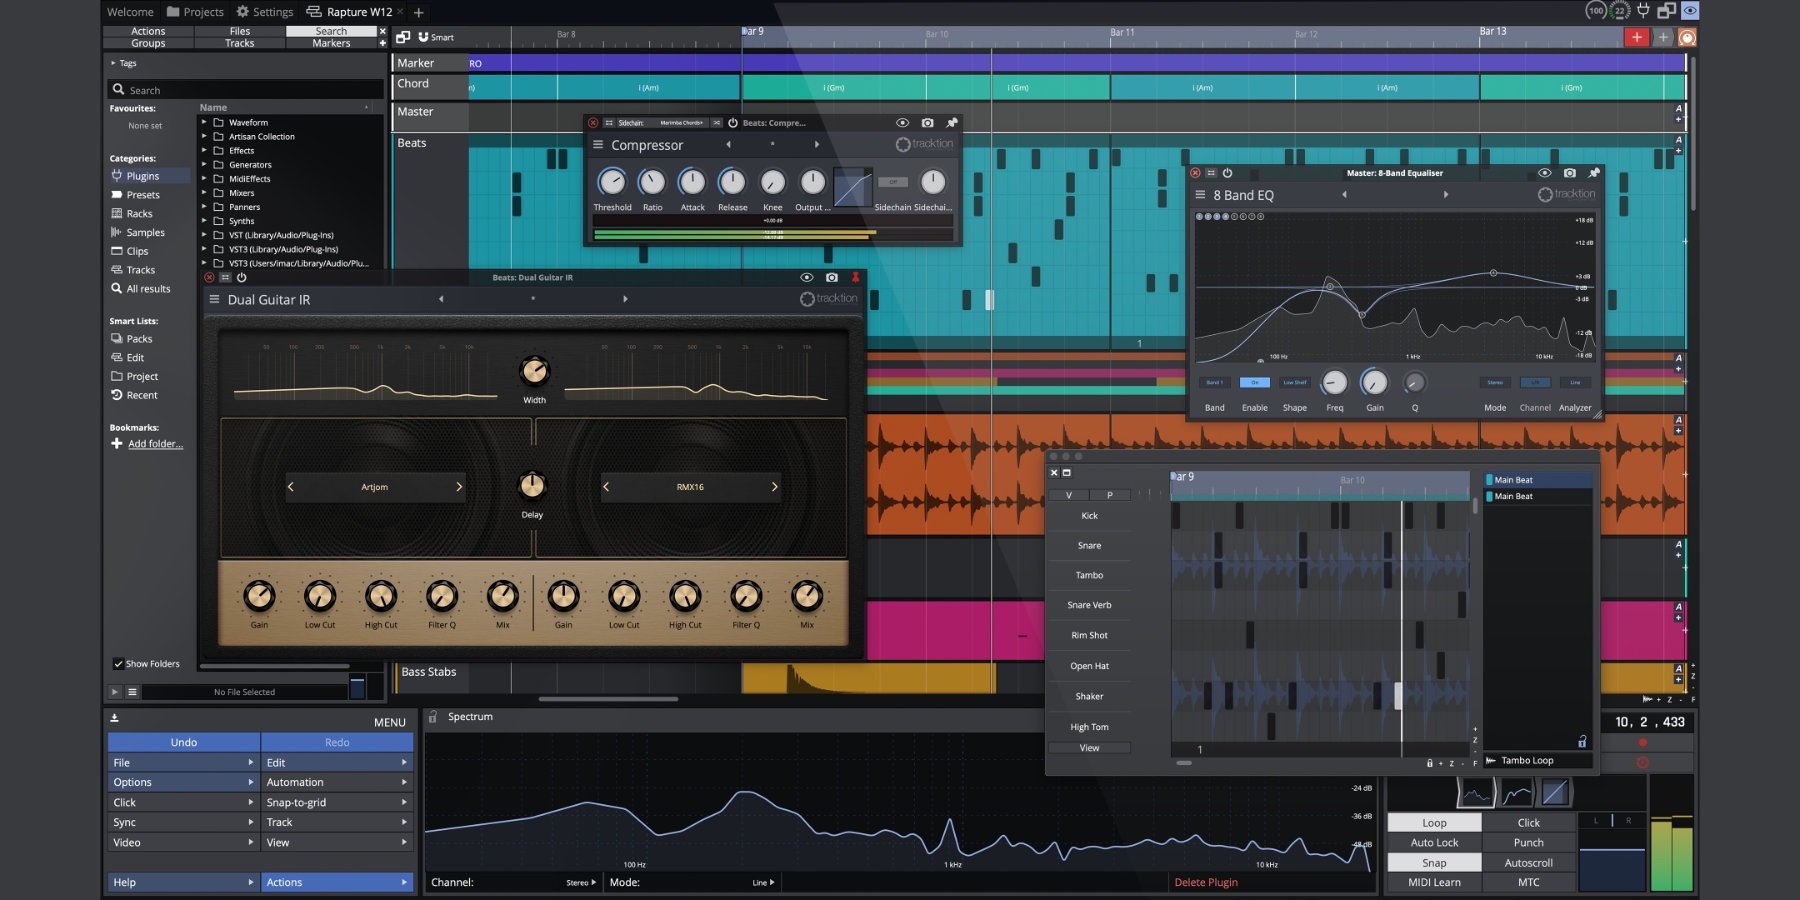Unpin the Dual Guitar IR plugin window
This screenshot has height=900, width=1800.
click(x=855, y=277)
